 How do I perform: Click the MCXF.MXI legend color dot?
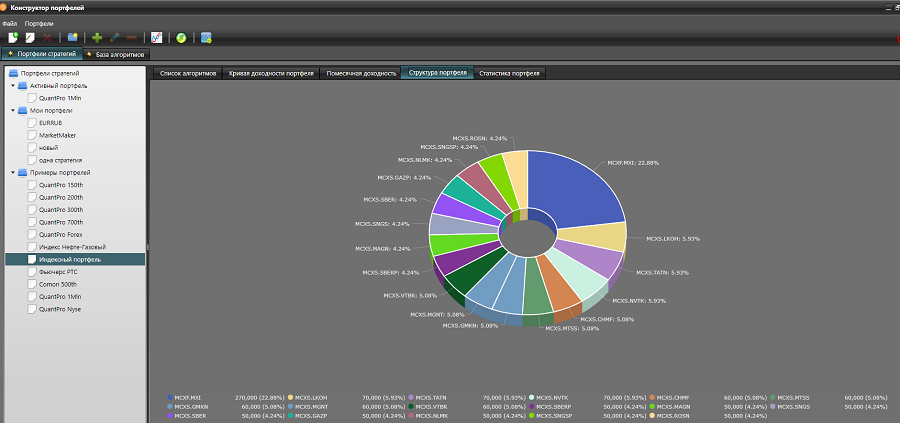coord(170,397)
